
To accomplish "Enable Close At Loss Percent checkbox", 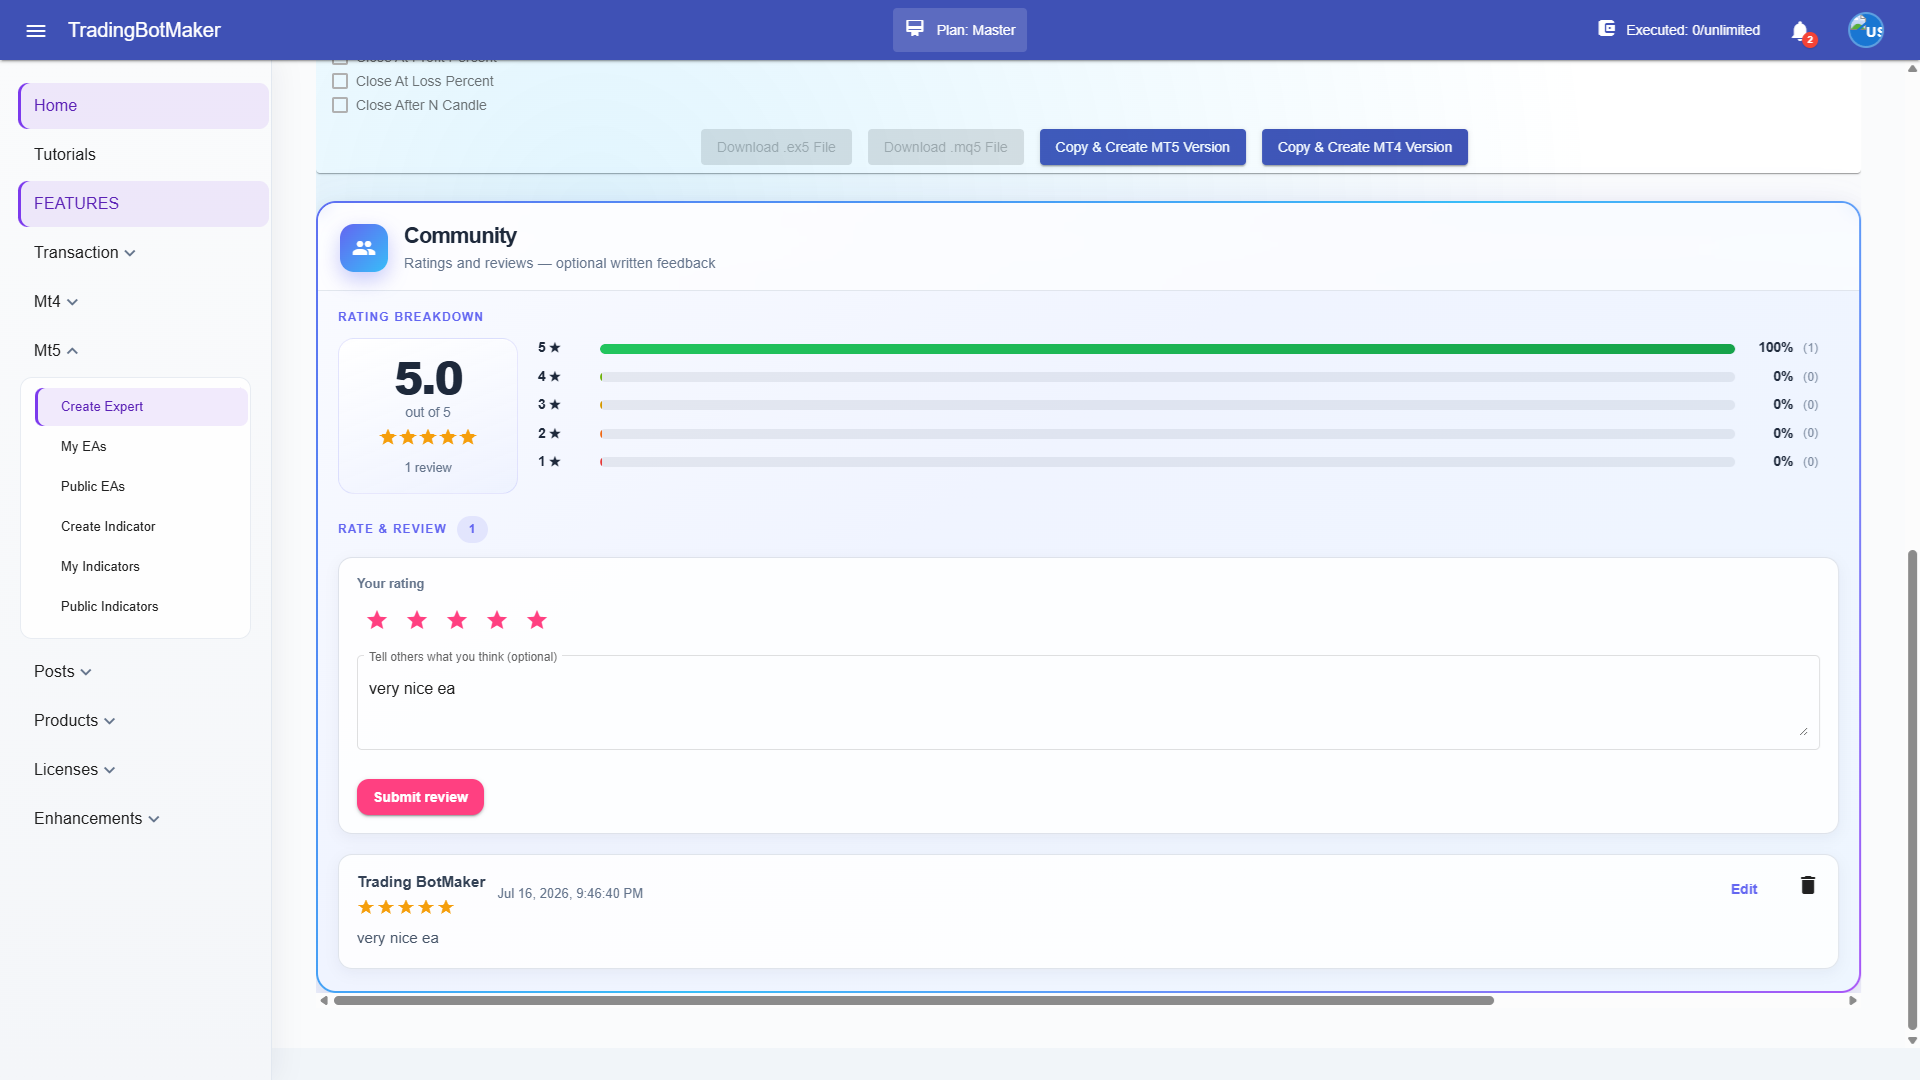I will click(340, 81).
